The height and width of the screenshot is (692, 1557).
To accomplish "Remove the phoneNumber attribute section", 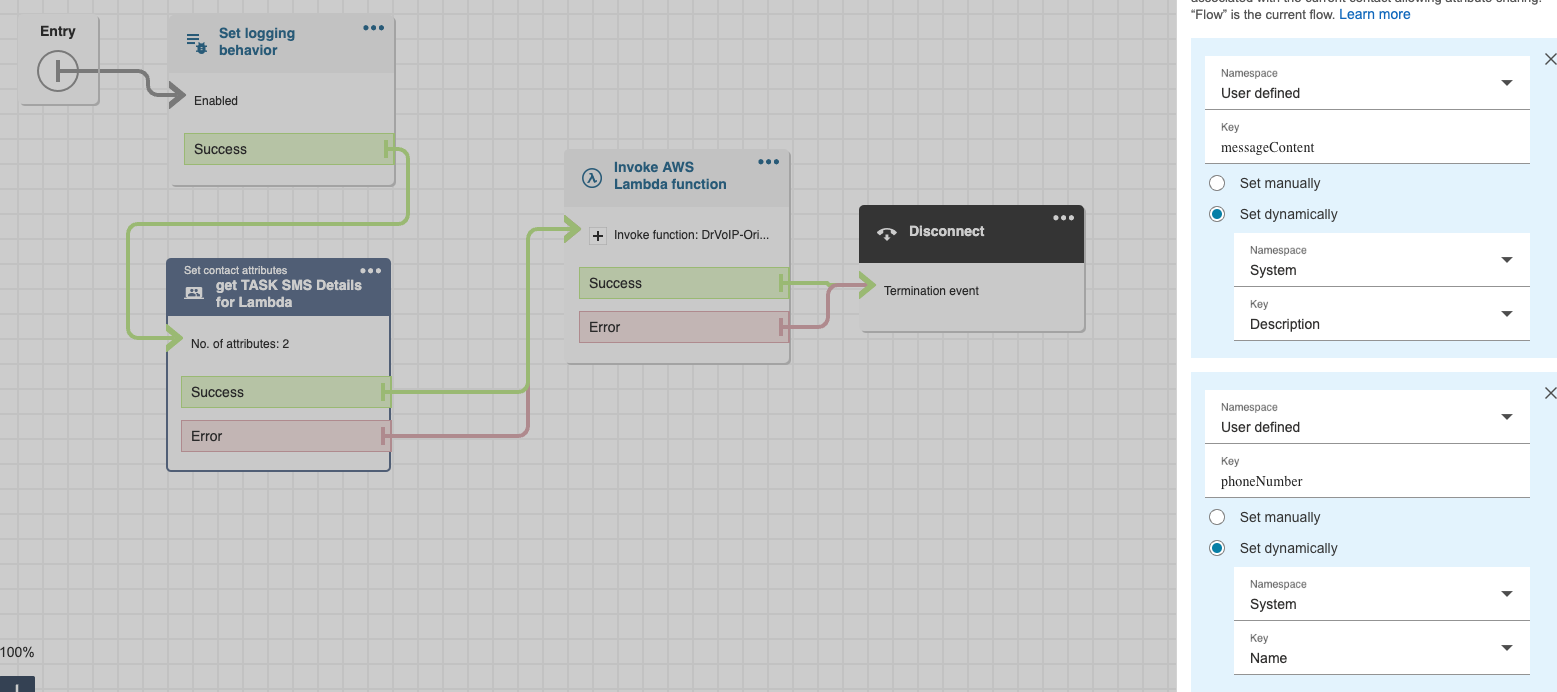I will 1550,393.
